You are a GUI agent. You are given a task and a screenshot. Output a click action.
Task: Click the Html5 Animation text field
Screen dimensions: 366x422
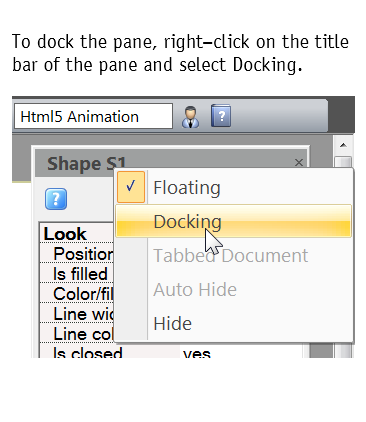click(x=93, y=116)
